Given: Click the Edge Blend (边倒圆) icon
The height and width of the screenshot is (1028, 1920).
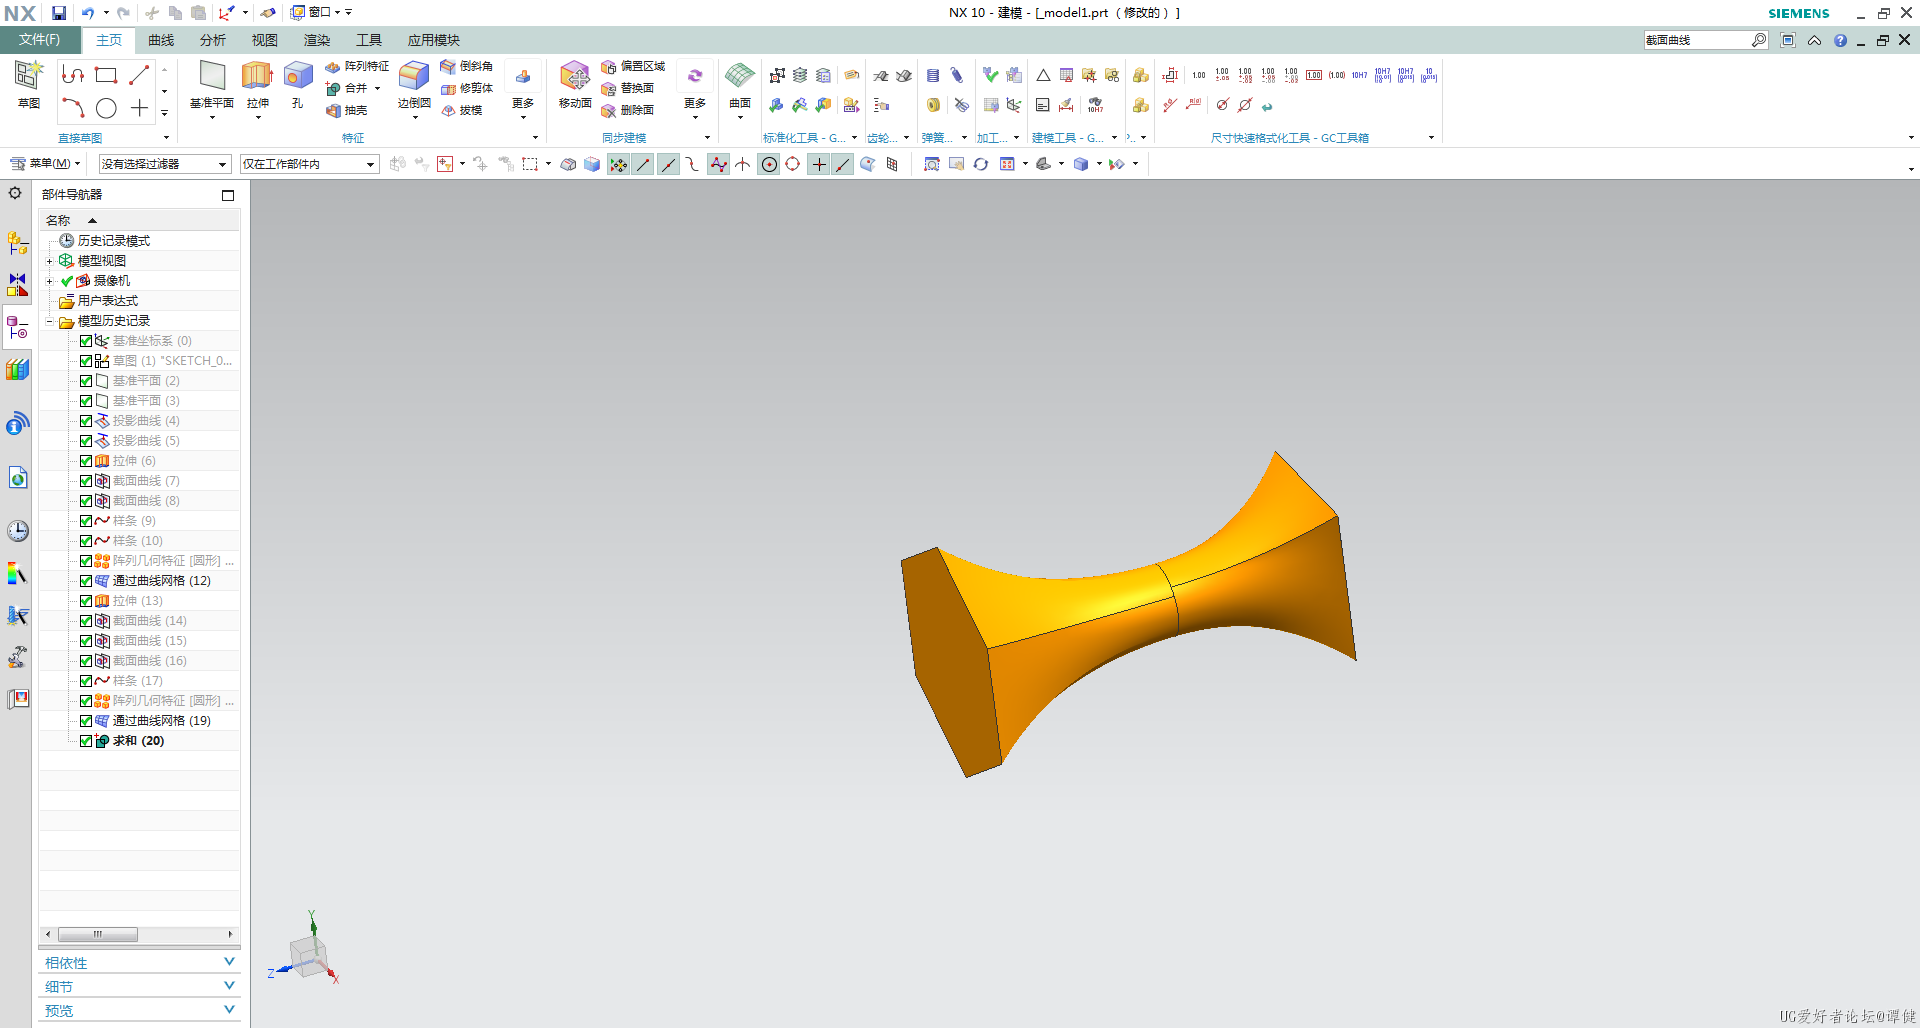Looking at the screenshot, I should (x=414, y=76).
